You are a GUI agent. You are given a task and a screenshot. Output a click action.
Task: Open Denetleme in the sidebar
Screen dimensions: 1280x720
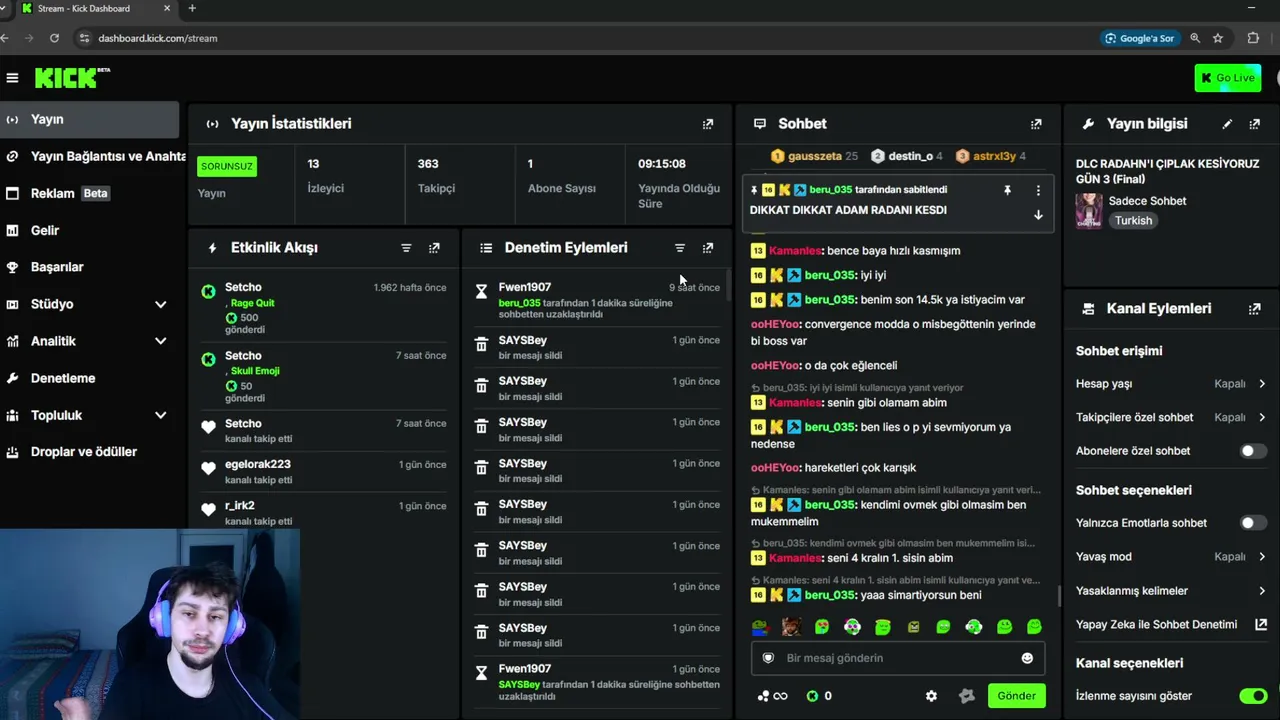(x=90, y=378)
